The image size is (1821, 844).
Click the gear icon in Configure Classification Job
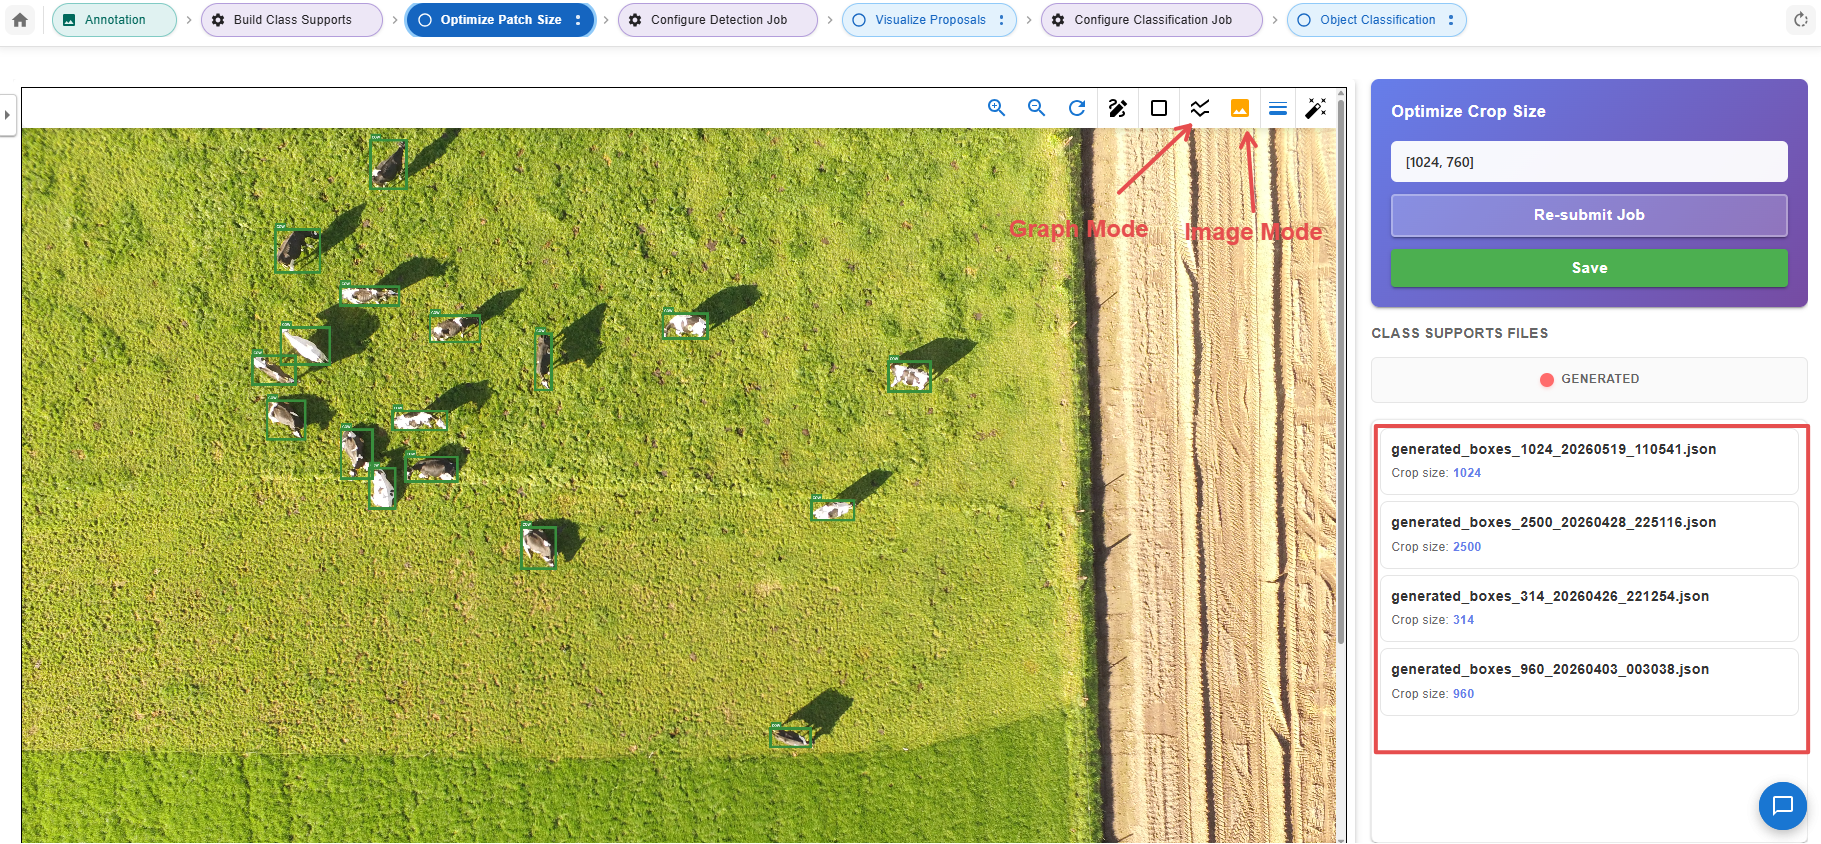(x=1058, y=20)
